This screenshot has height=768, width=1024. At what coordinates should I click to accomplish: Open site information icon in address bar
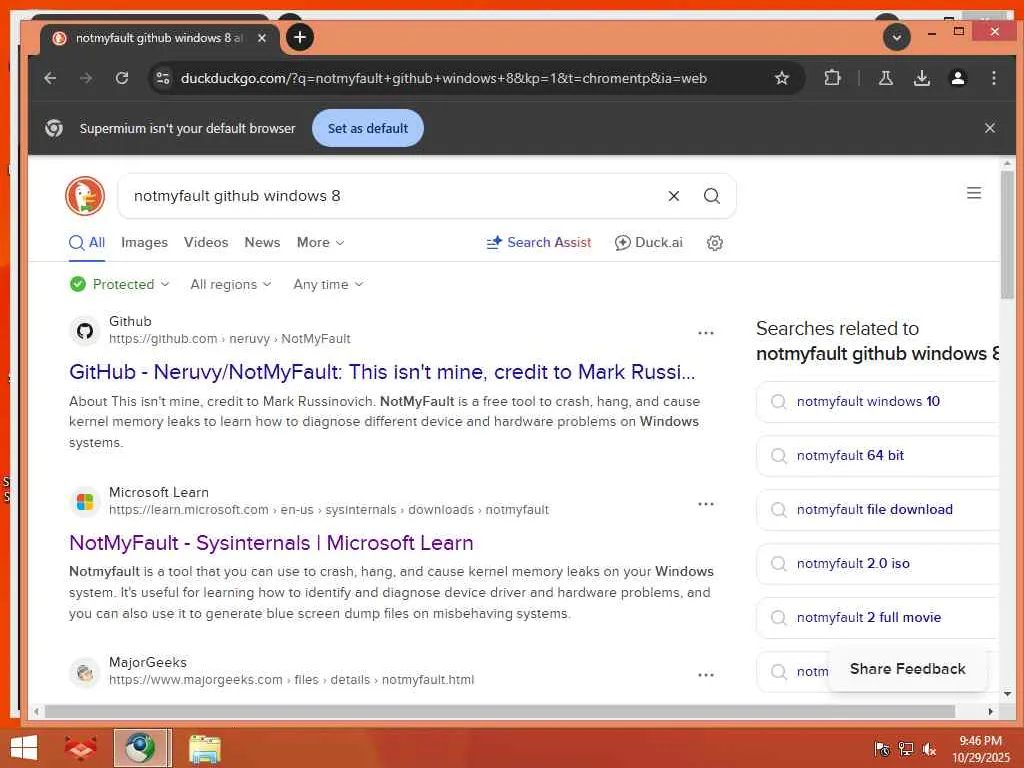(163, 78)
